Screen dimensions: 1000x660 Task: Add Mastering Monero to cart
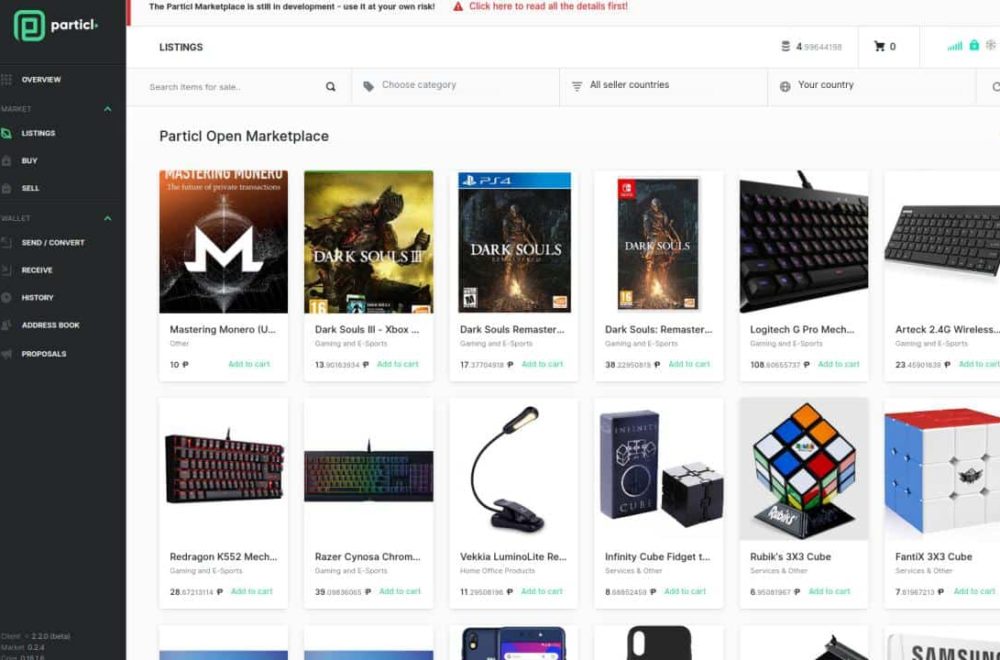(249, 364)
